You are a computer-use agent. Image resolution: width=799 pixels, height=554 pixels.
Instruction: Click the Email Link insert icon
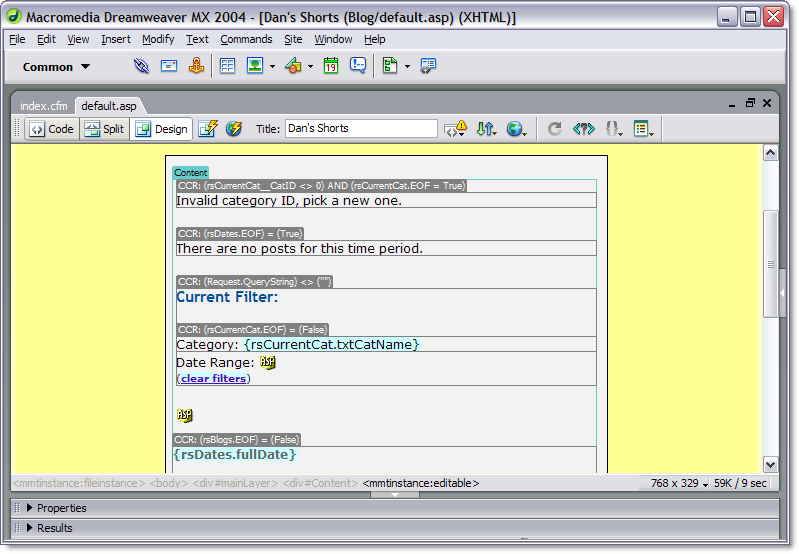(x=169, y=66)
